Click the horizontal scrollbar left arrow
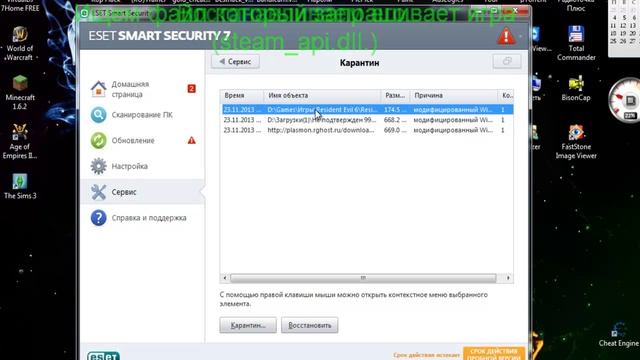 click(225, 278)
